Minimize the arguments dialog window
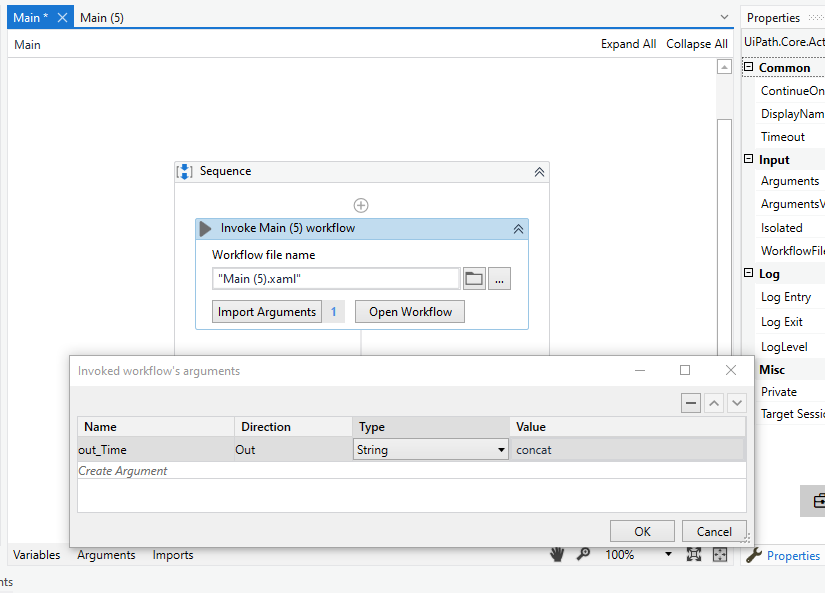Viewport: 825px width, 593px height. click(x=640, y=370)
